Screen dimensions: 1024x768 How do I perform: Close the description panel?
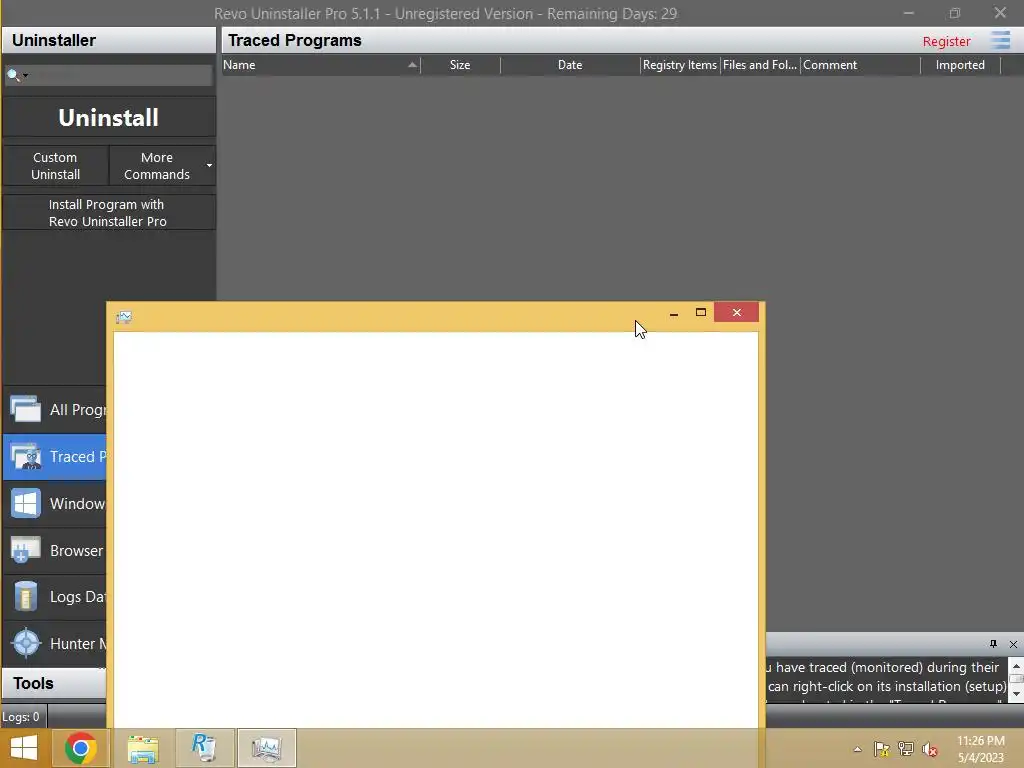coord(1013,644)
